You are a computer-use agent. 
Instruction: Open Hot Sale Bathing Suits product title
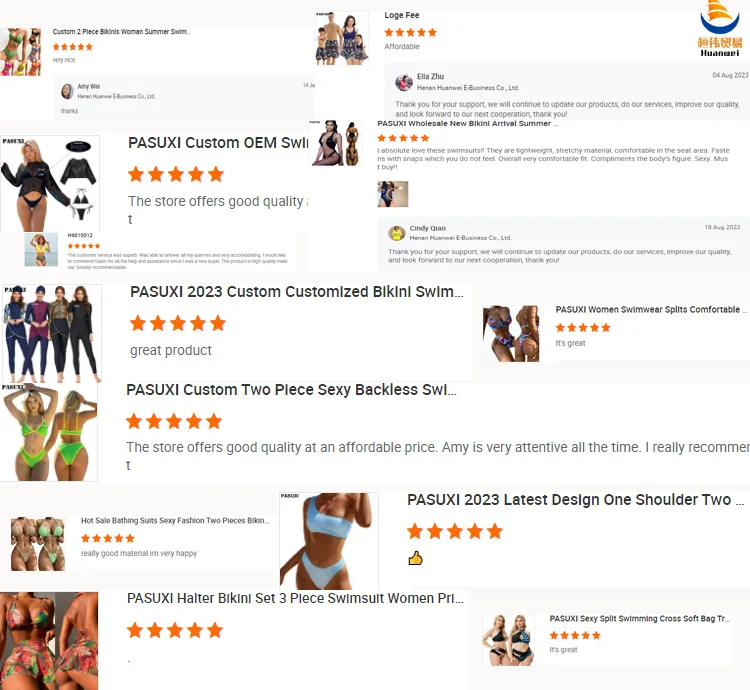click(x=175, y=520)
